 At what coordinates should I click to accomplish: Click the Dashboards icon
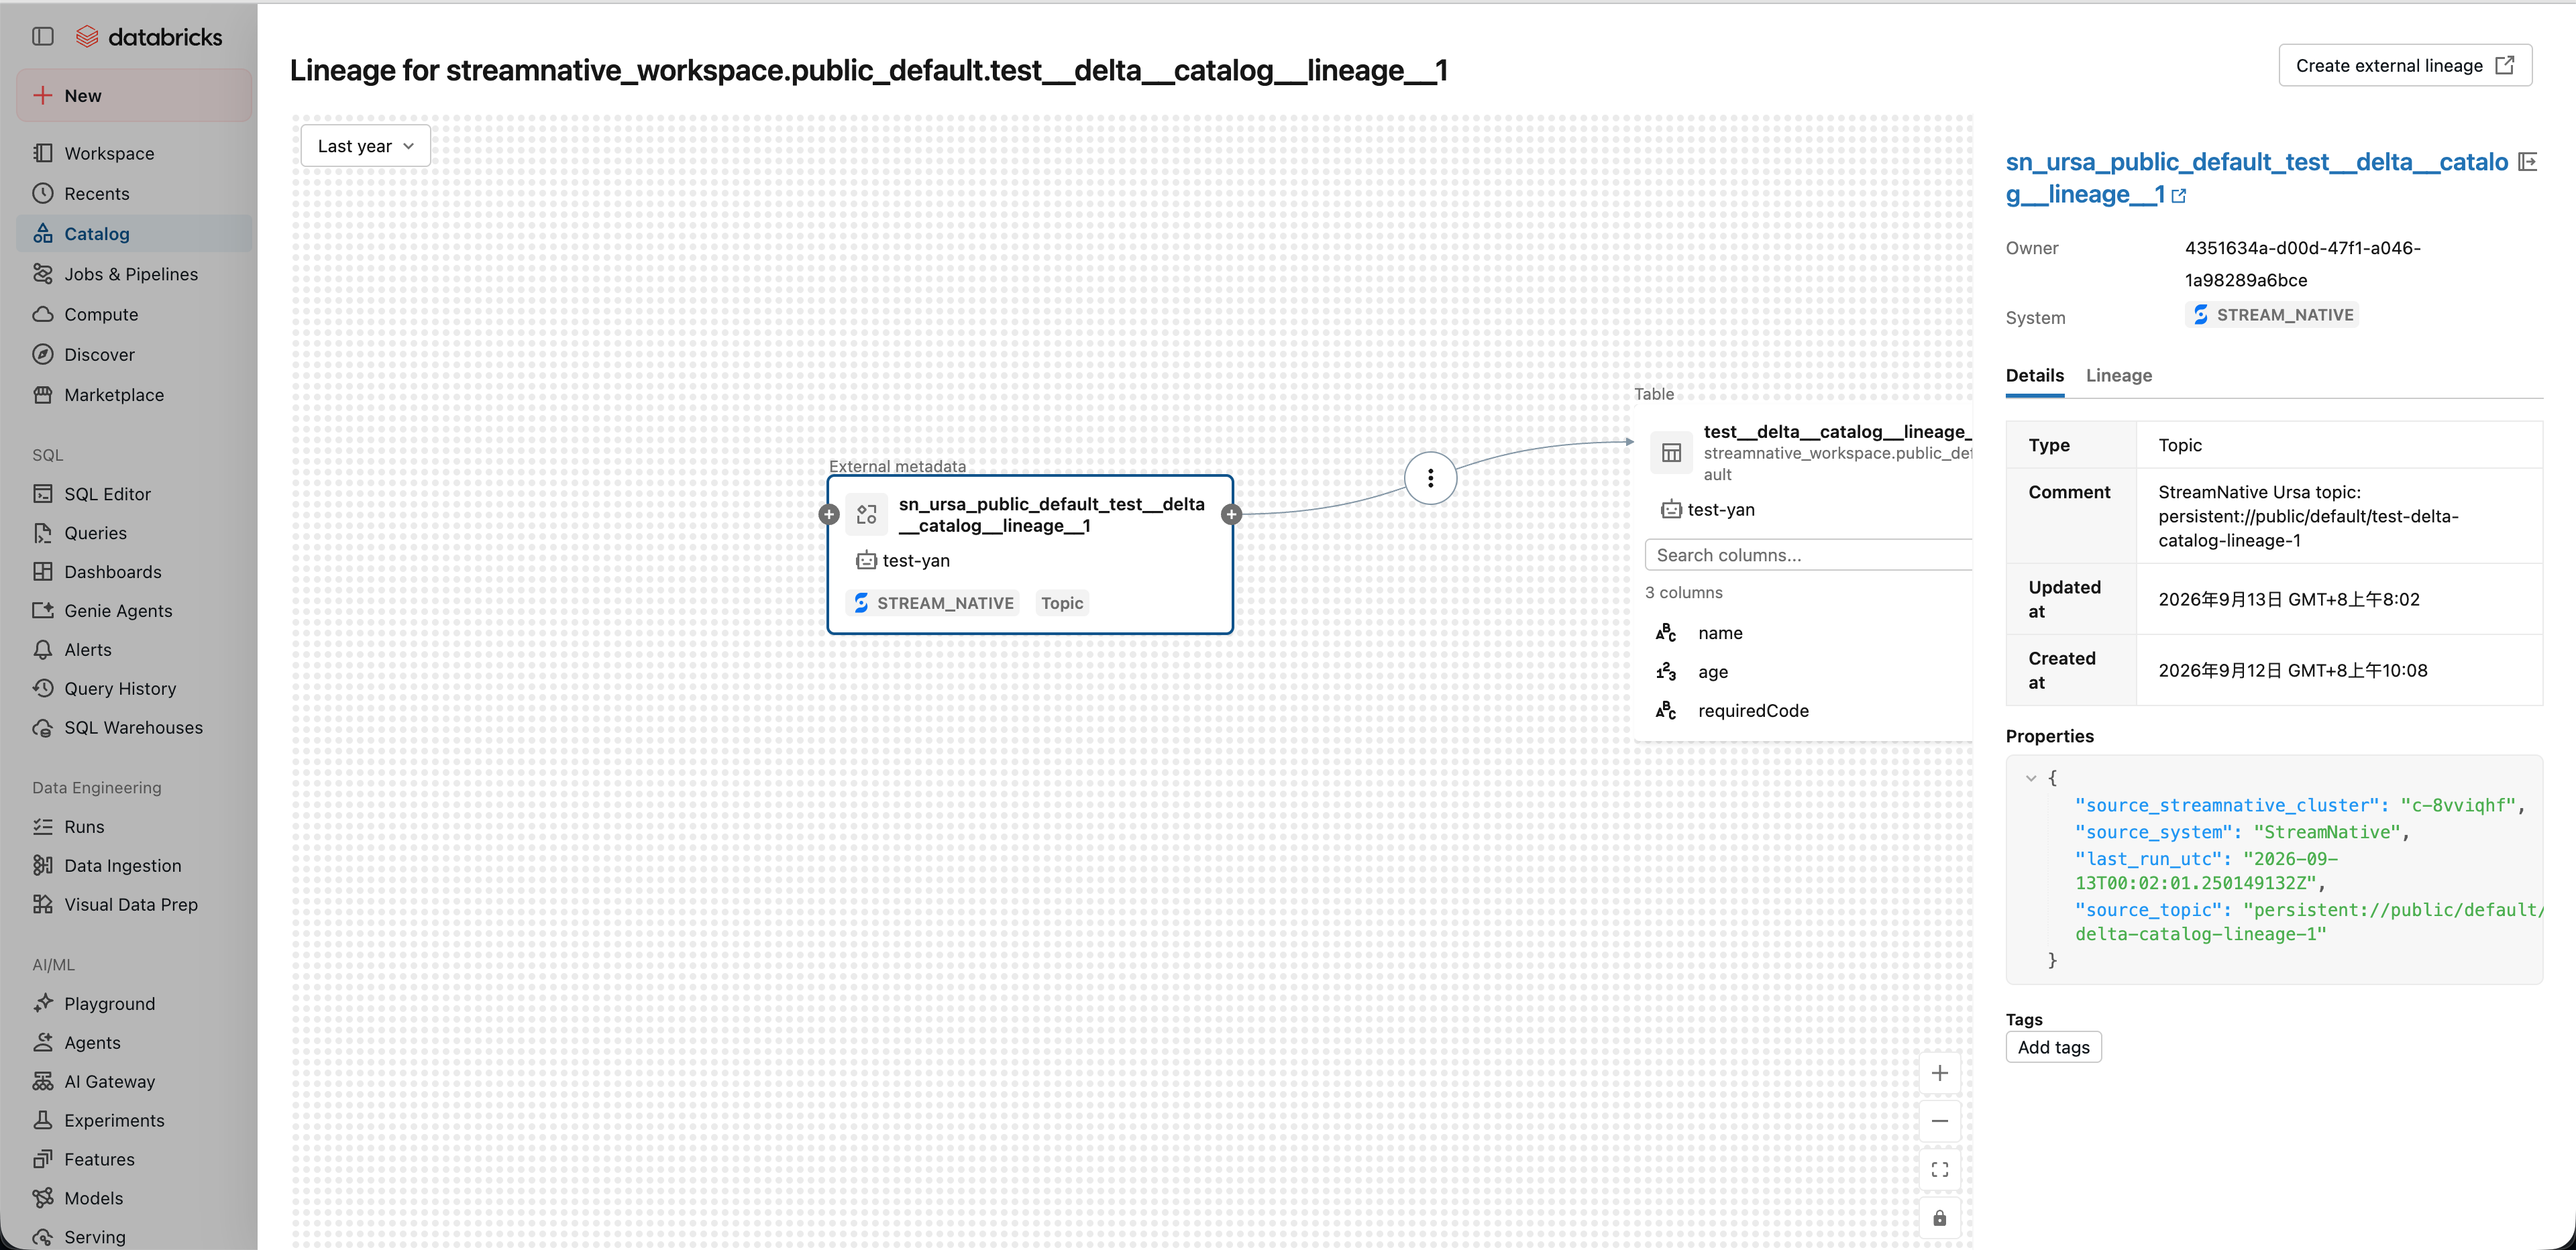(43, 571)
